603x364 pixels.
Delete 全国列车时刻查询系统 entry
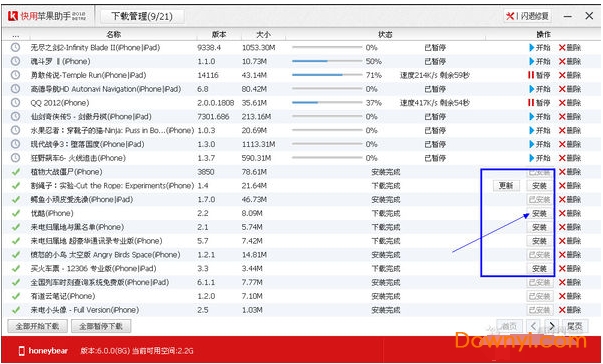point(570,283)
